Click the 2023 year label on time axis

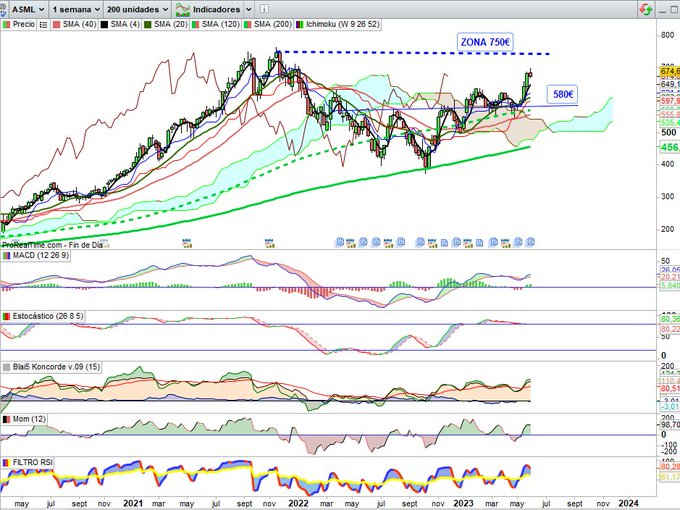point(463,503)
